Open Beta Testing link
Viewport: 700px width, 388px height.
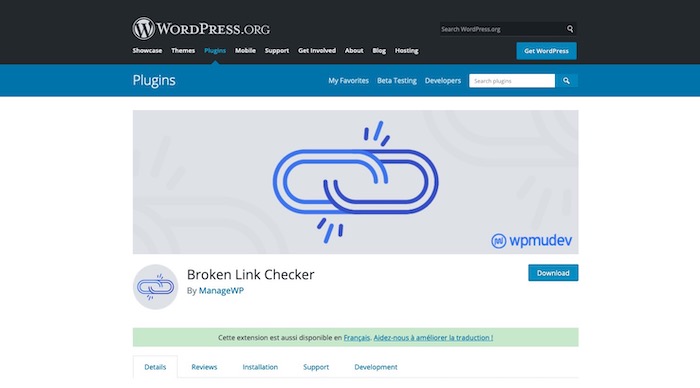(x=397, y=81)
